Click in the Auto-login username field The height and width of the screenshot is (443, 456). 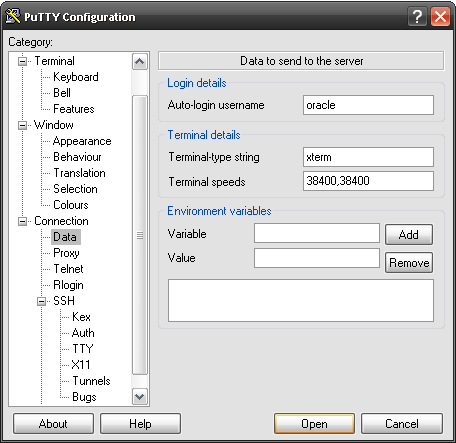click(368, 105)
